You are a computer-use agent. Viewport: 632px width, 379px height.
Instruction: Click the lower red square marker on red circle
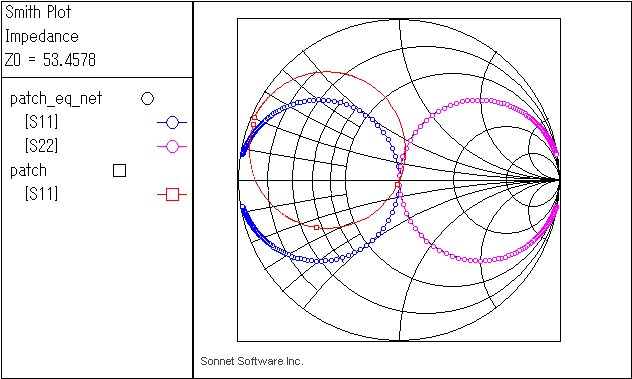[316, 228]
